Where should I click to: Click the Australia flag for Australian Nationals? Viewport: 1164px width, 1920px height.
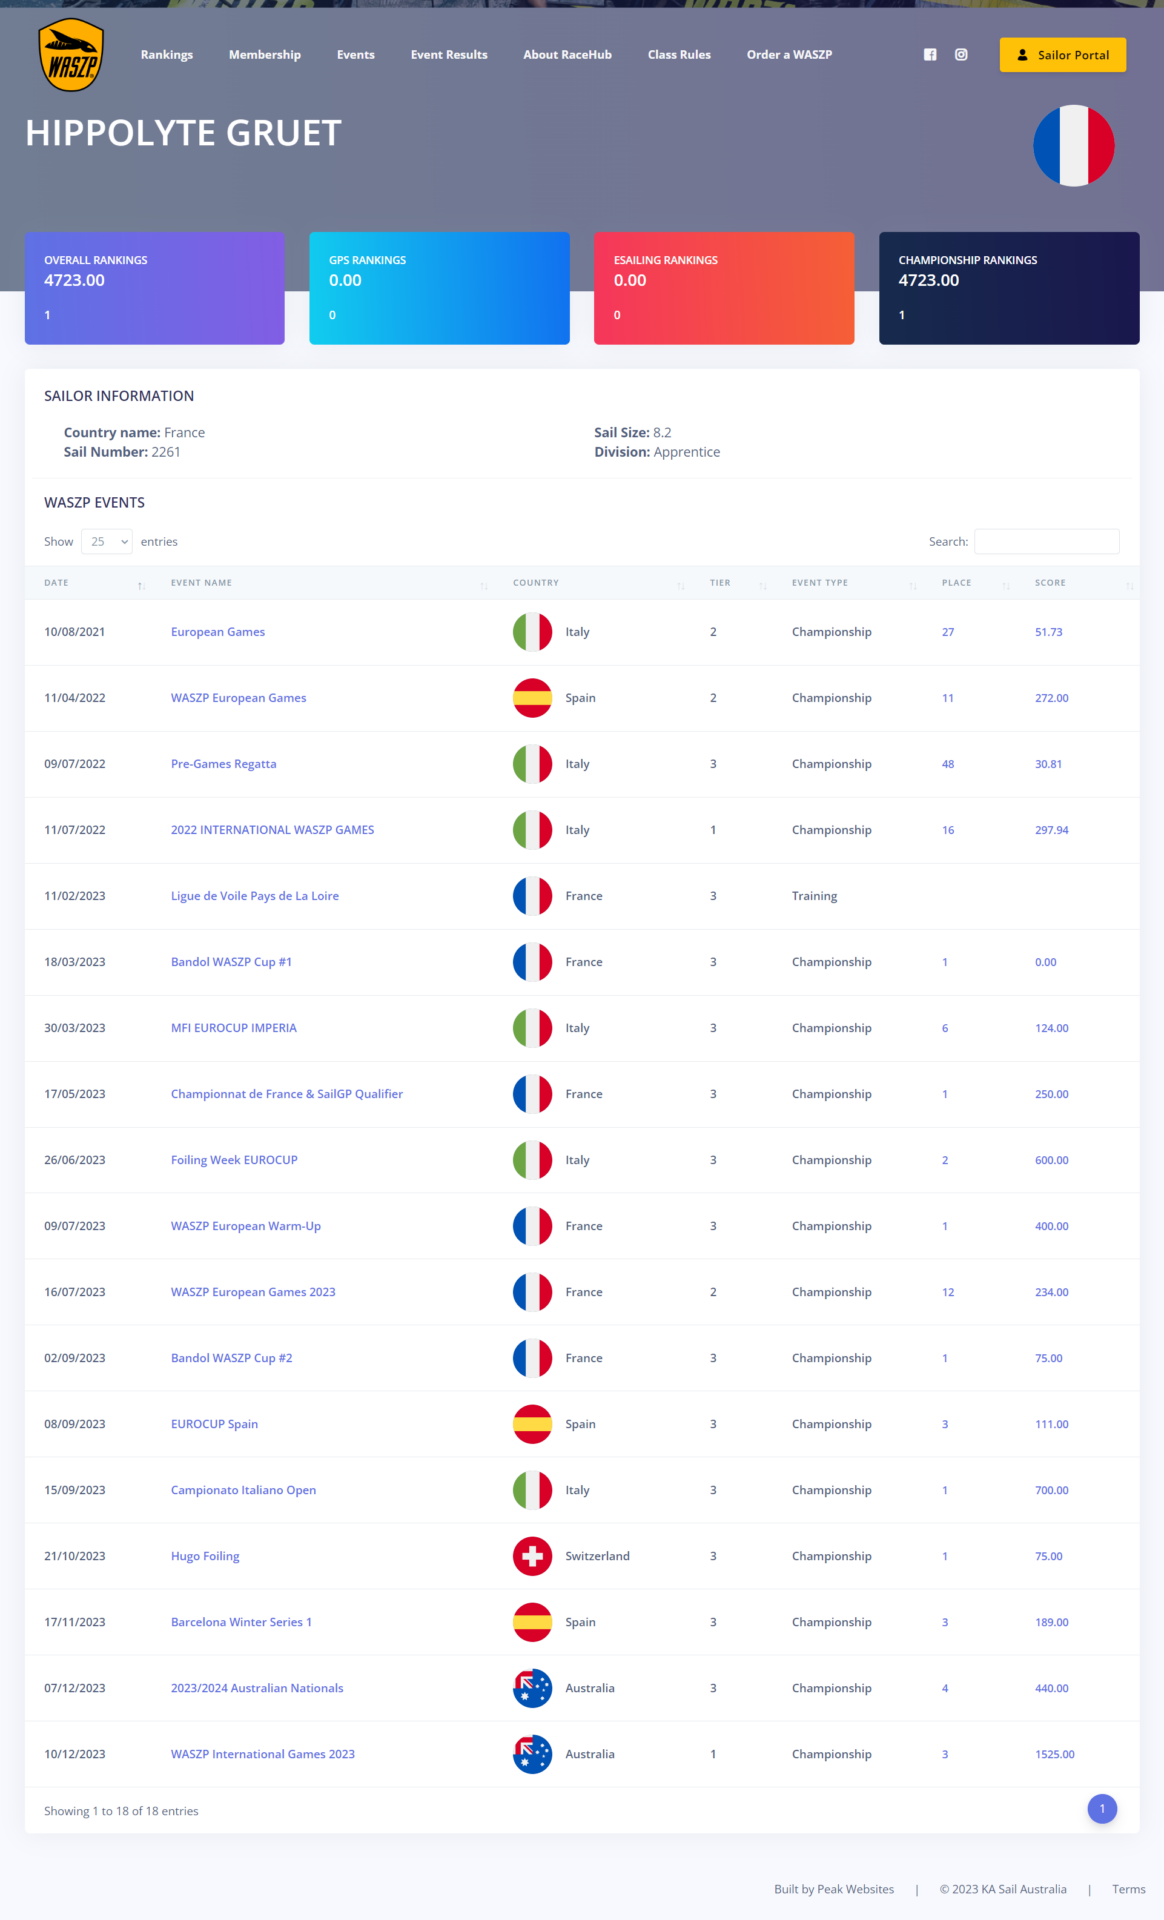click(533, 1688)
